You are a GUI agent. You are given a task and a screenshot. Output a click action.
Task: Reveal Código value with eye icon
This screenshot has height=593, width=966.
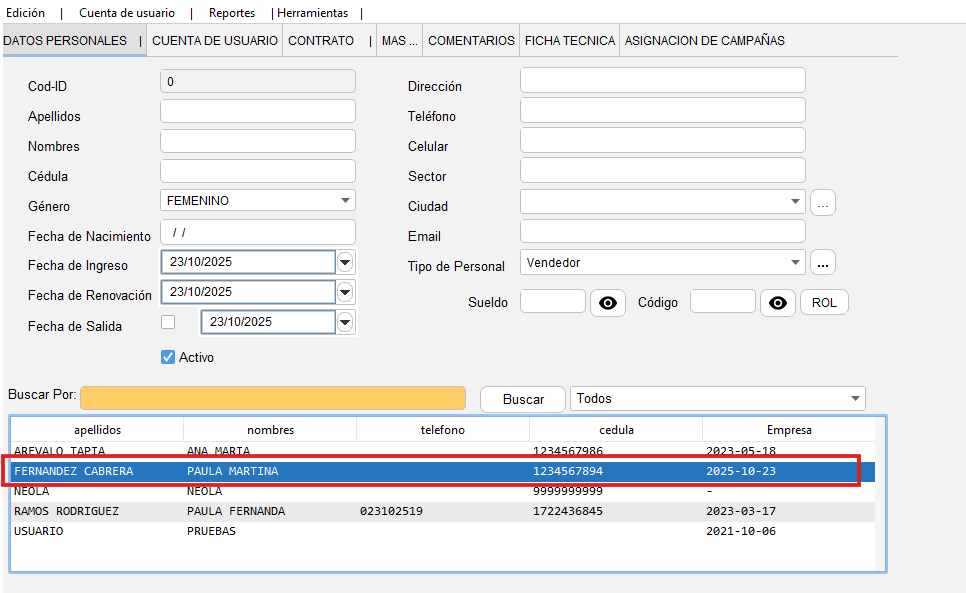click(778, 303)
